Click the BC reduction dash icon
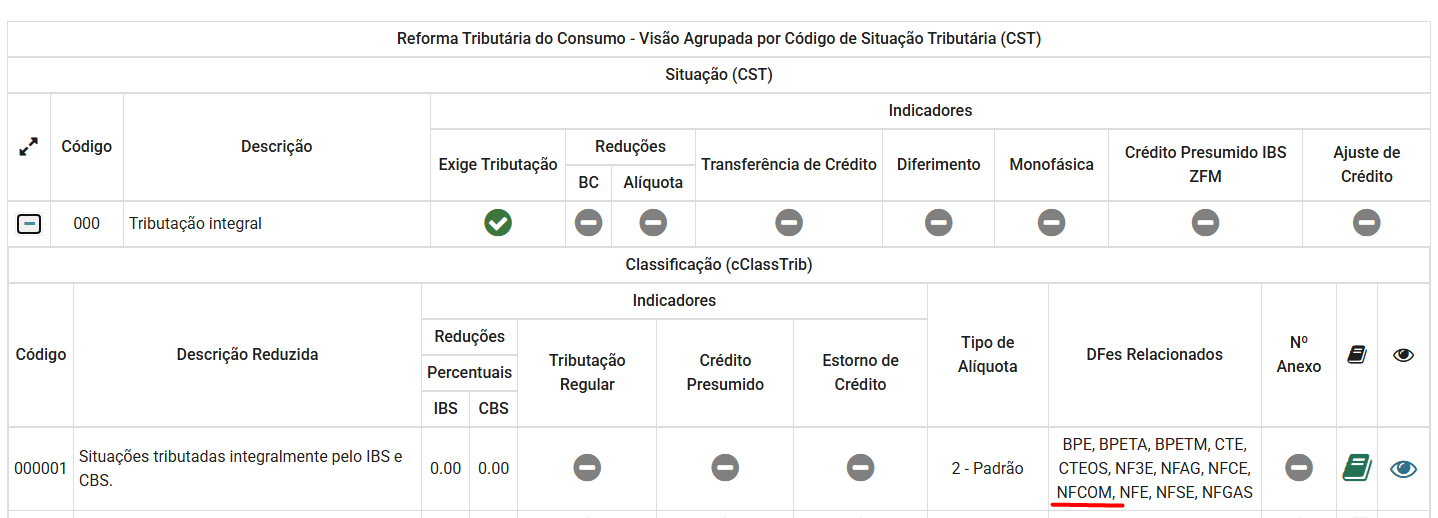Viewport: 1438px width, 518px height. pyautogui.click(x=588, y=223)
